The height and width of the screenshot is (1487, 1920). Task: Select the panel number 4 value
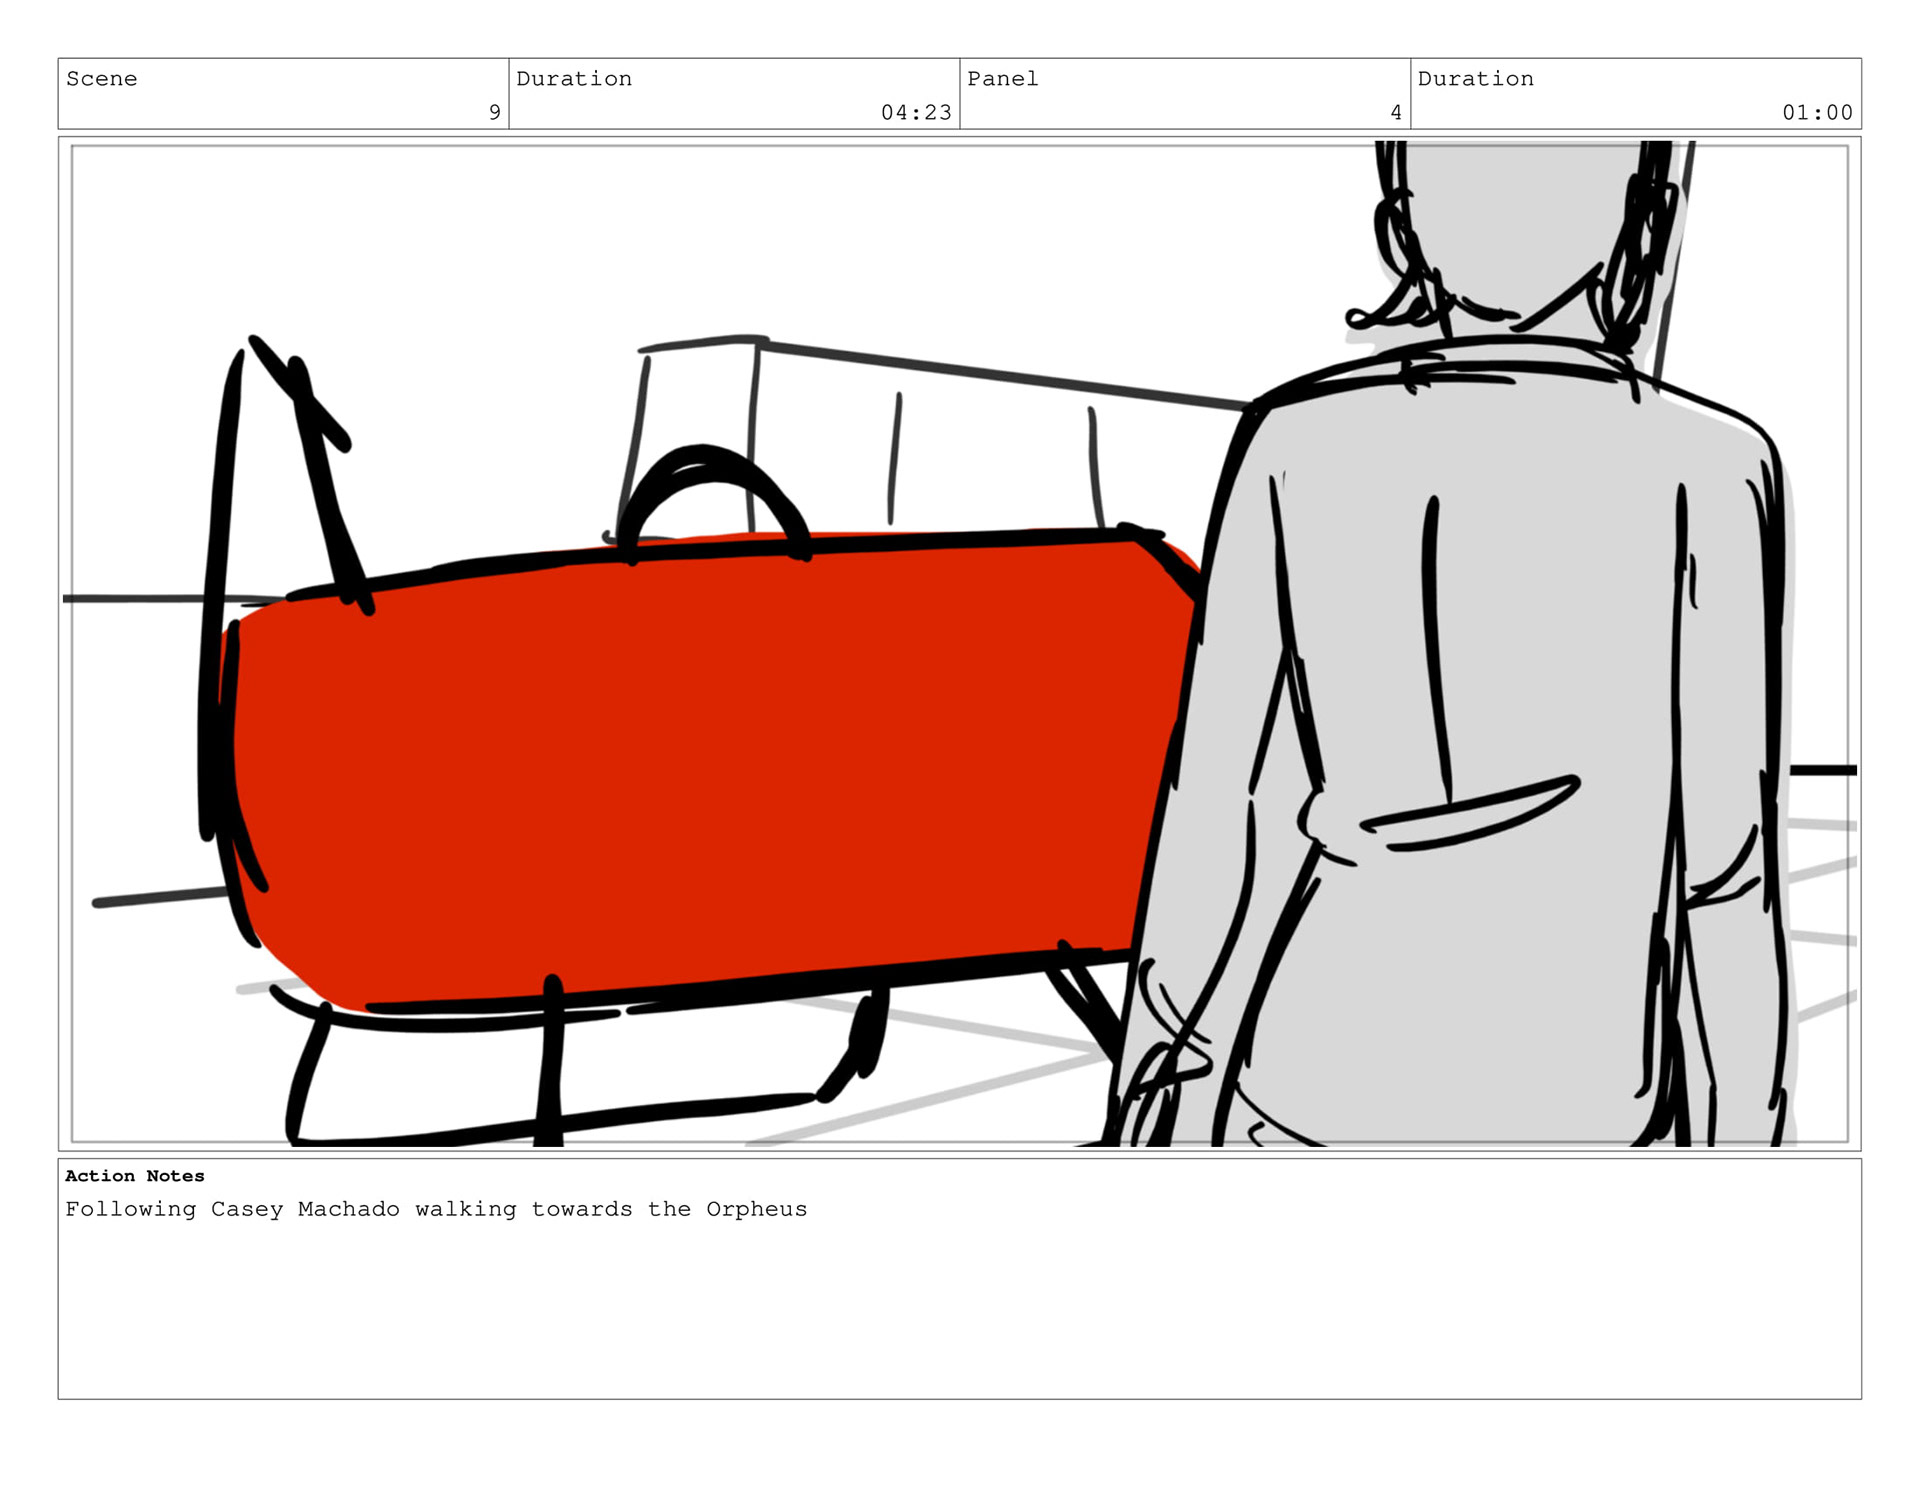pyautogui.click(x=1395, y=113)
